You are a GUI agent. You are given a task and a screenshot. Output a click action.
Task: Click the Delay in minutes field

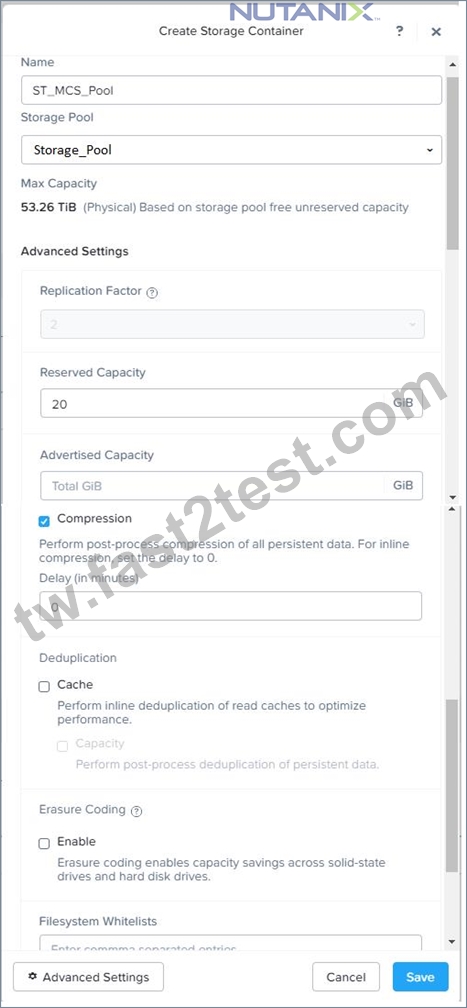coord(231,606)
